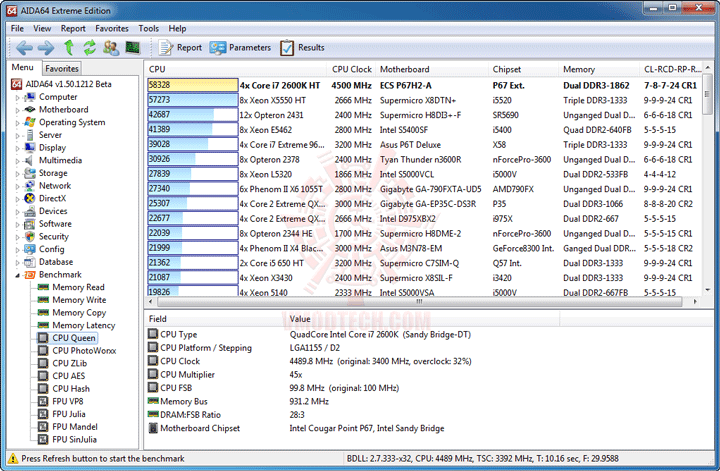This screenshot has width=720, height=471.
Task: Open the Parameters toolbar button
Action: click(x=240, y=48)
